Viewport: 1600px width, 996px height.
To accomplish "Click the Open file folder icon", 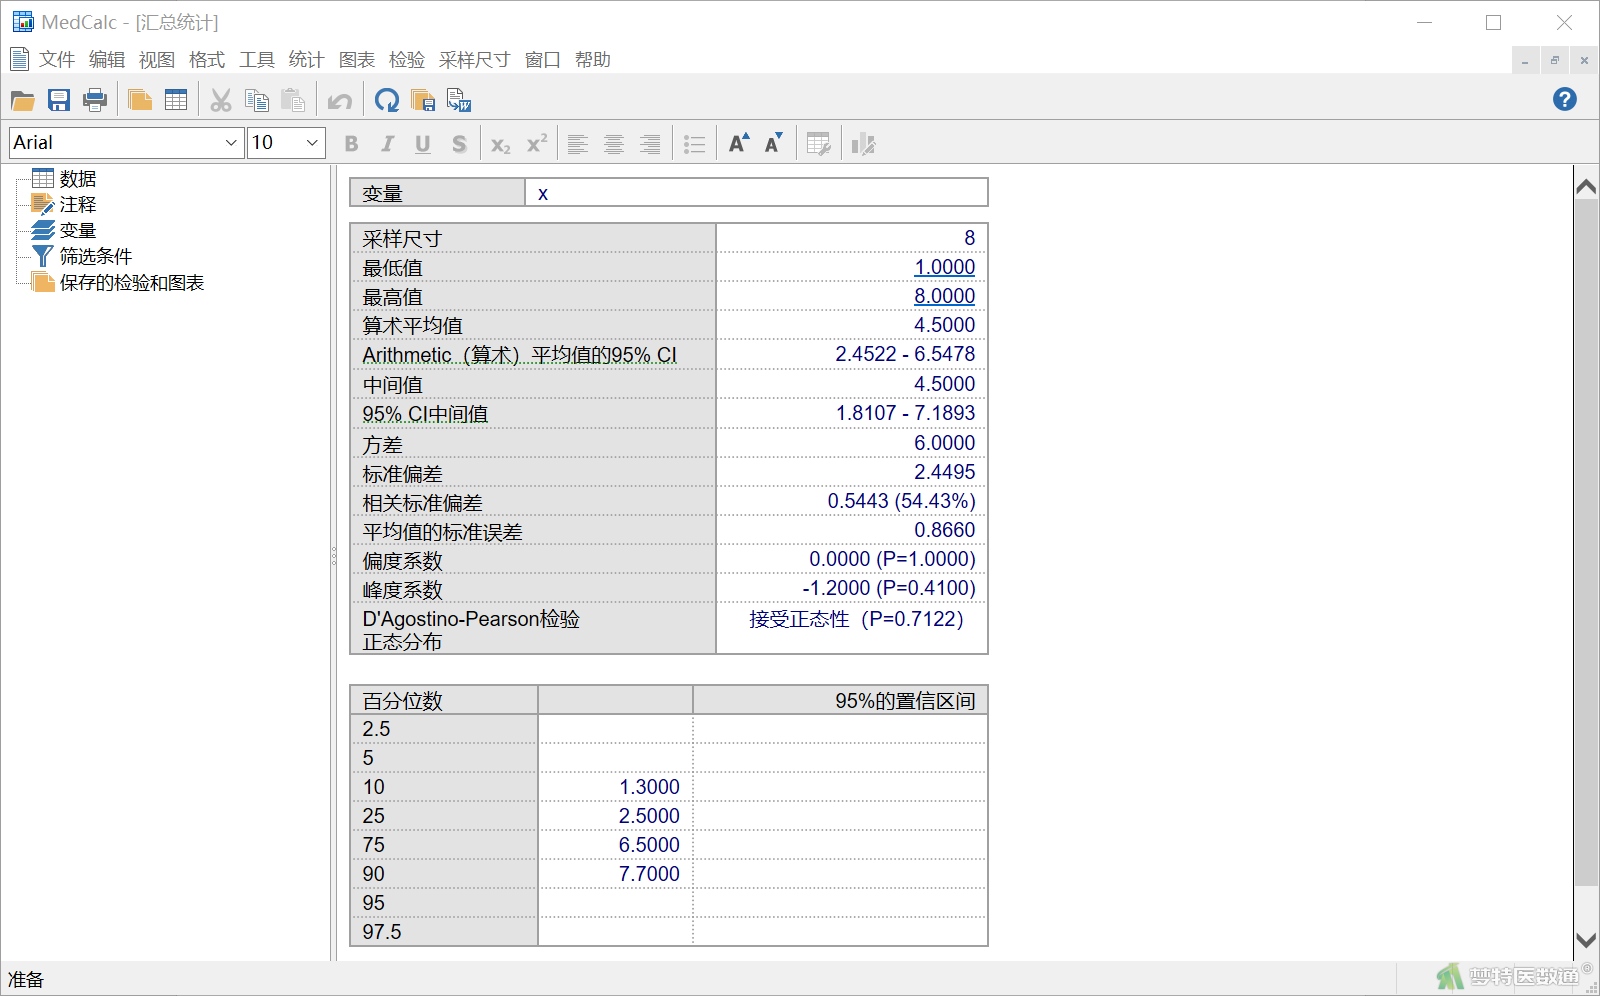I will [x=22, y=100].
